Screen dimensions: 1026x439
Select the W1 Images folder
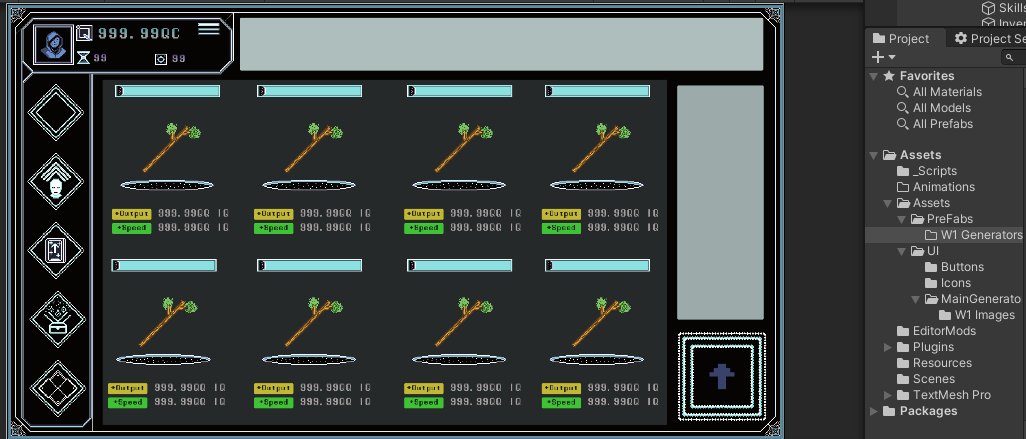coord(976,315)
